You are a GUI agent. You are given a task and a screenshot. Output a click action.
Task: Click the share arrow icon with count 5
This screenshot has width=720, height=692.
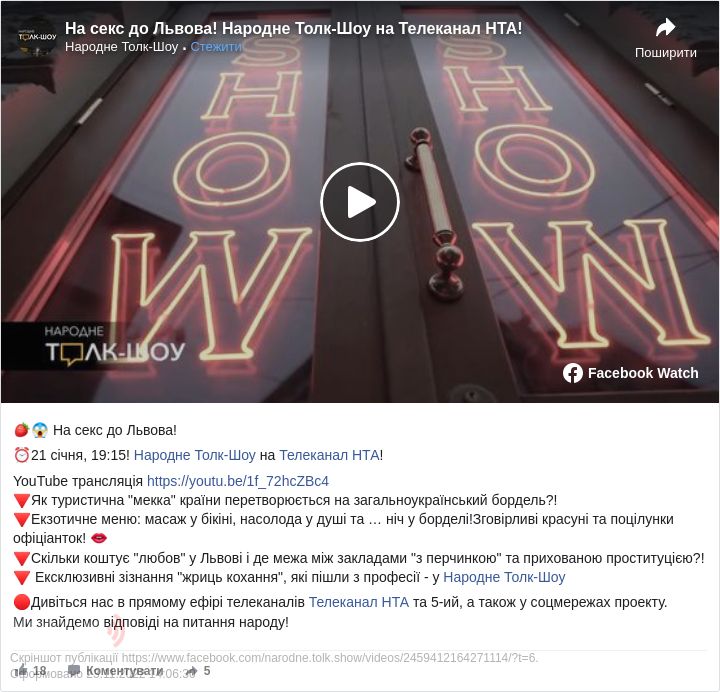[x=191, y=671]
